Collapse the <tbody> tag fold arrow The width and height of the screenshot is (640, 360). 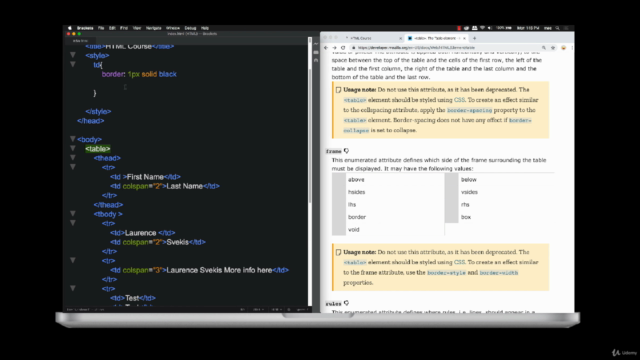click(x=73, y=214)
